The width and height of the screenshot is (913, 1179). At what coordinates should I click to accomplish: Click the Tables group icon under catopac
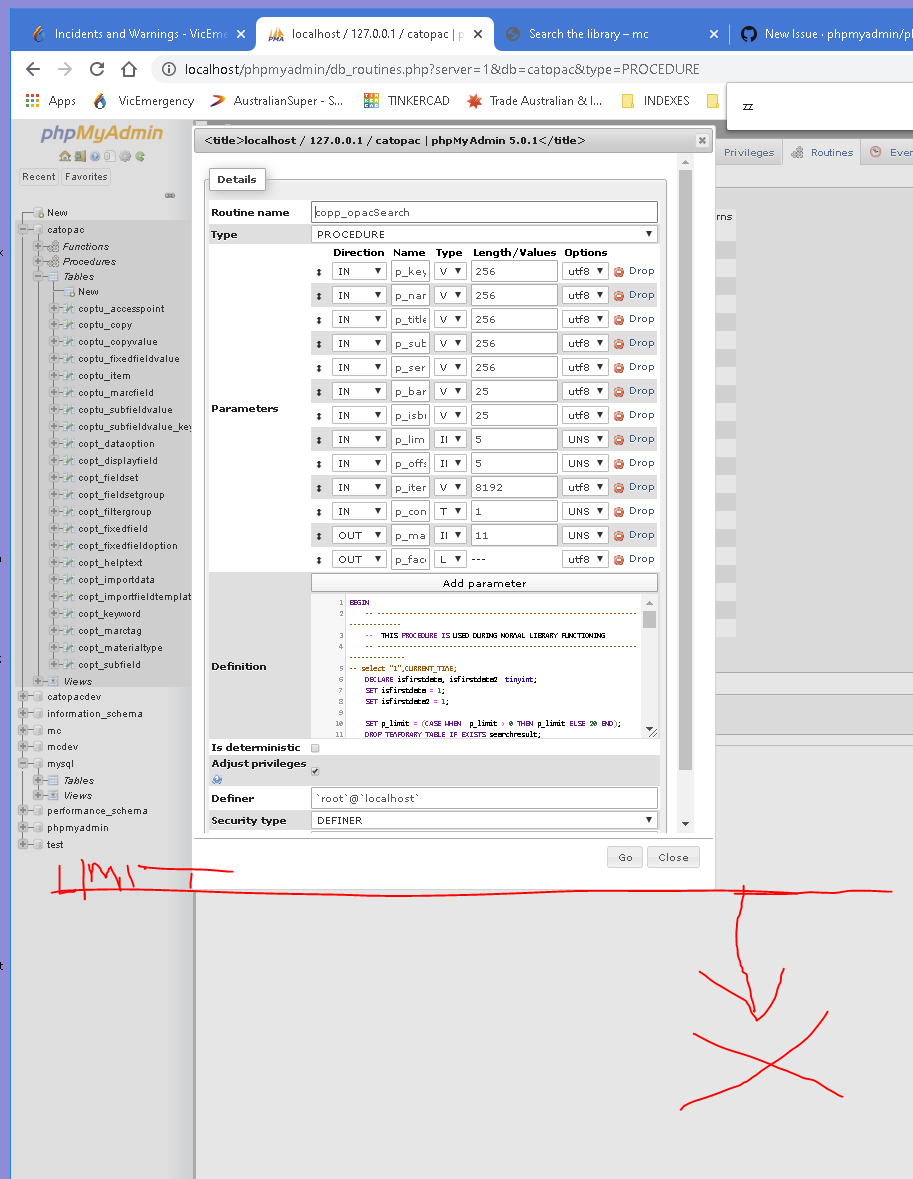53,277
